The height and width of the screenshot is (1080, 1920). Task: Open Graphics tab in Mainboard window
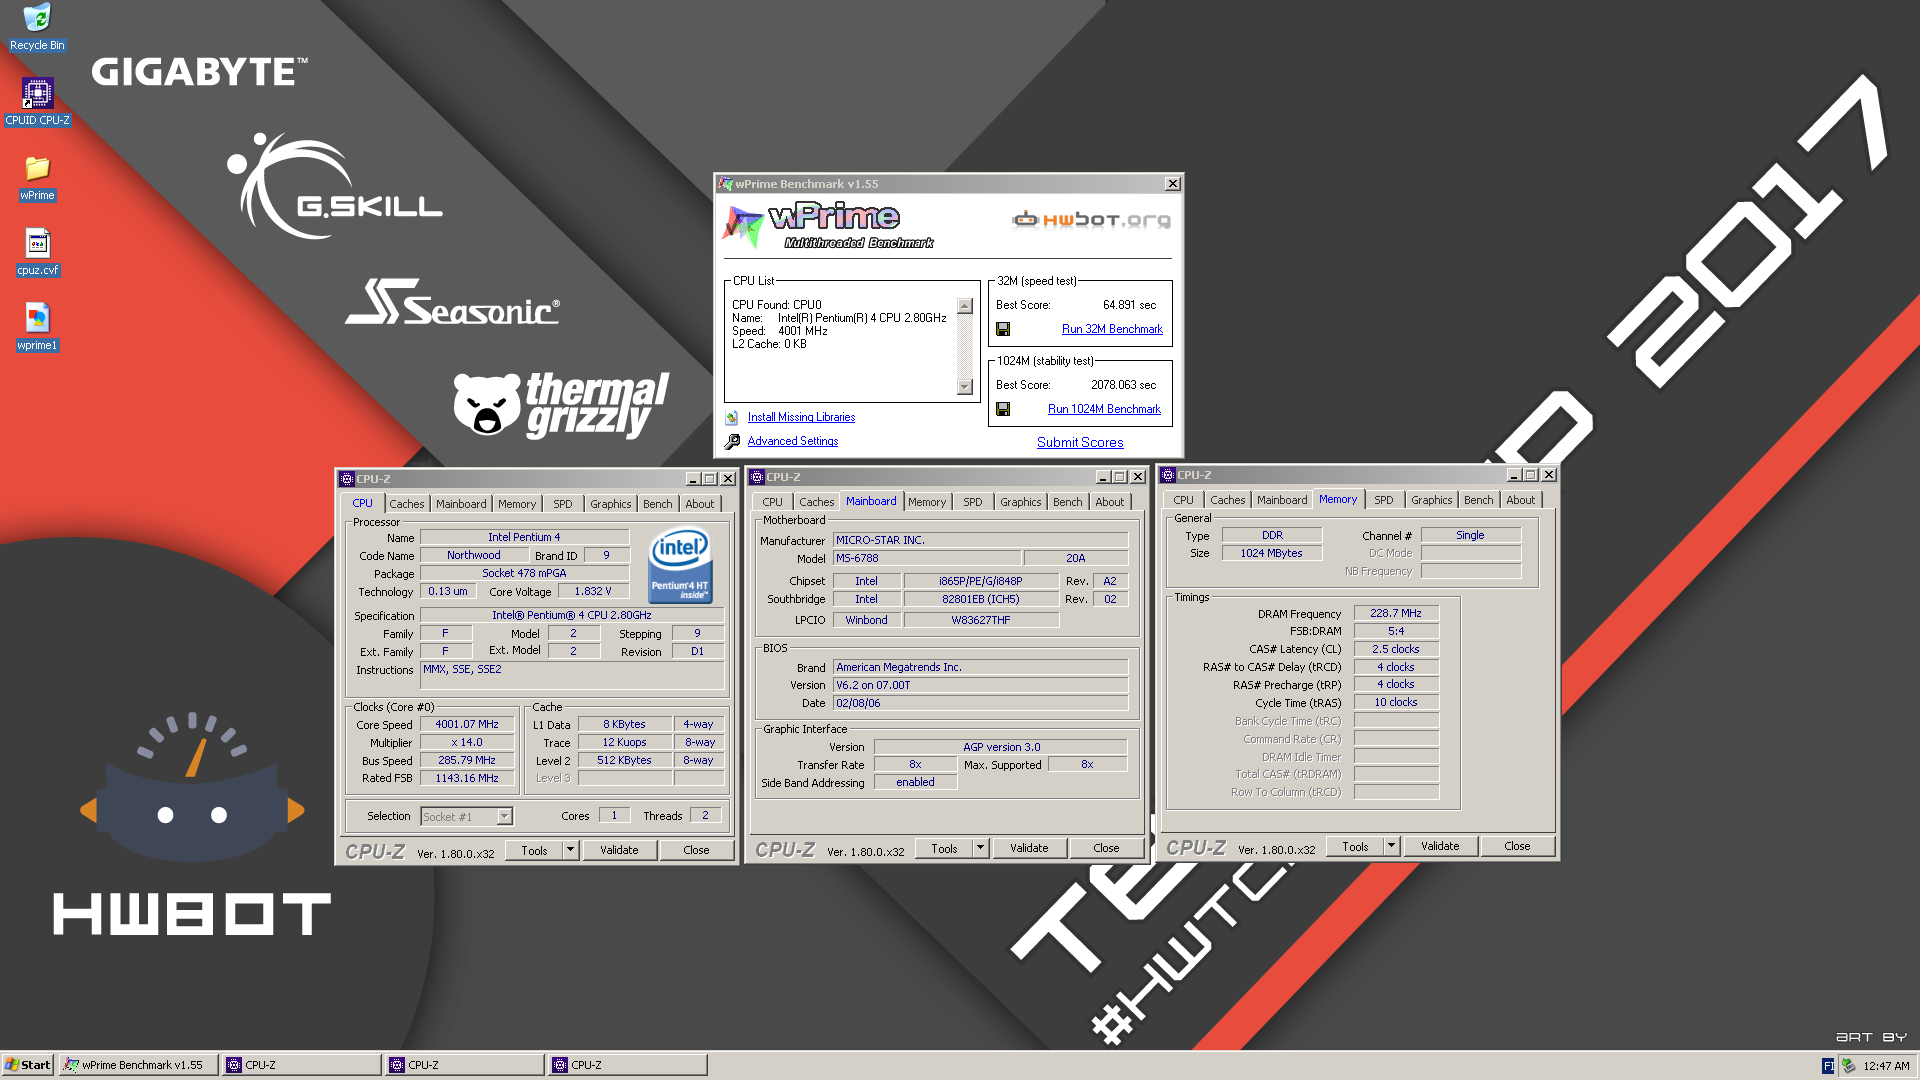1021,502
